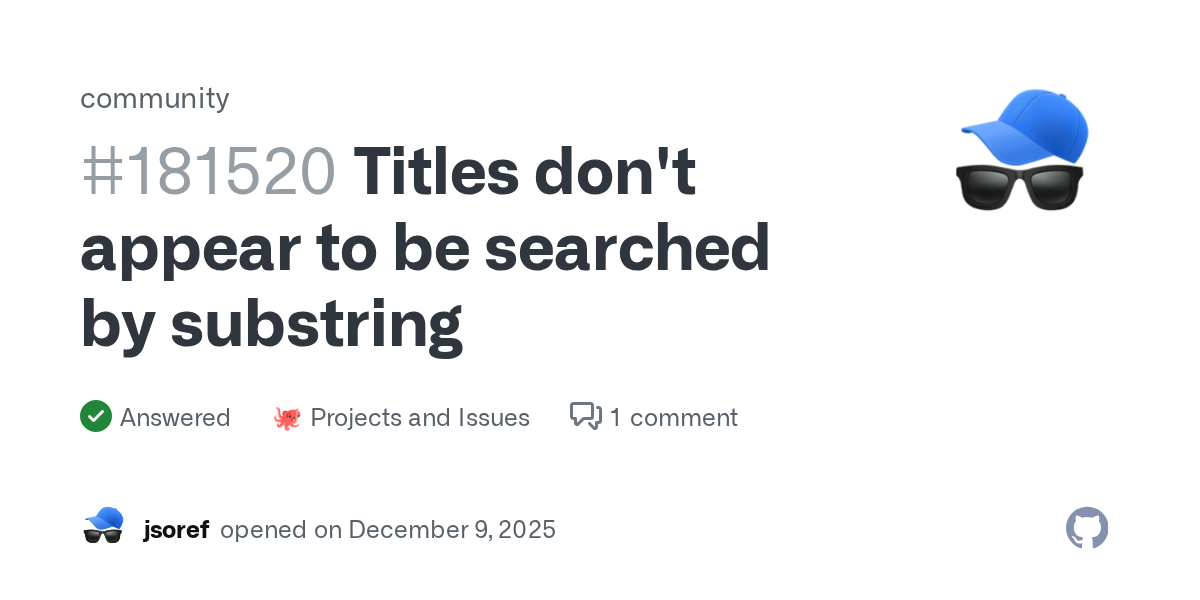The width and height of the screenshot is (1200, 600).
Task: Click the green Answered checkmark icon
Action: (x=96, y=417)
